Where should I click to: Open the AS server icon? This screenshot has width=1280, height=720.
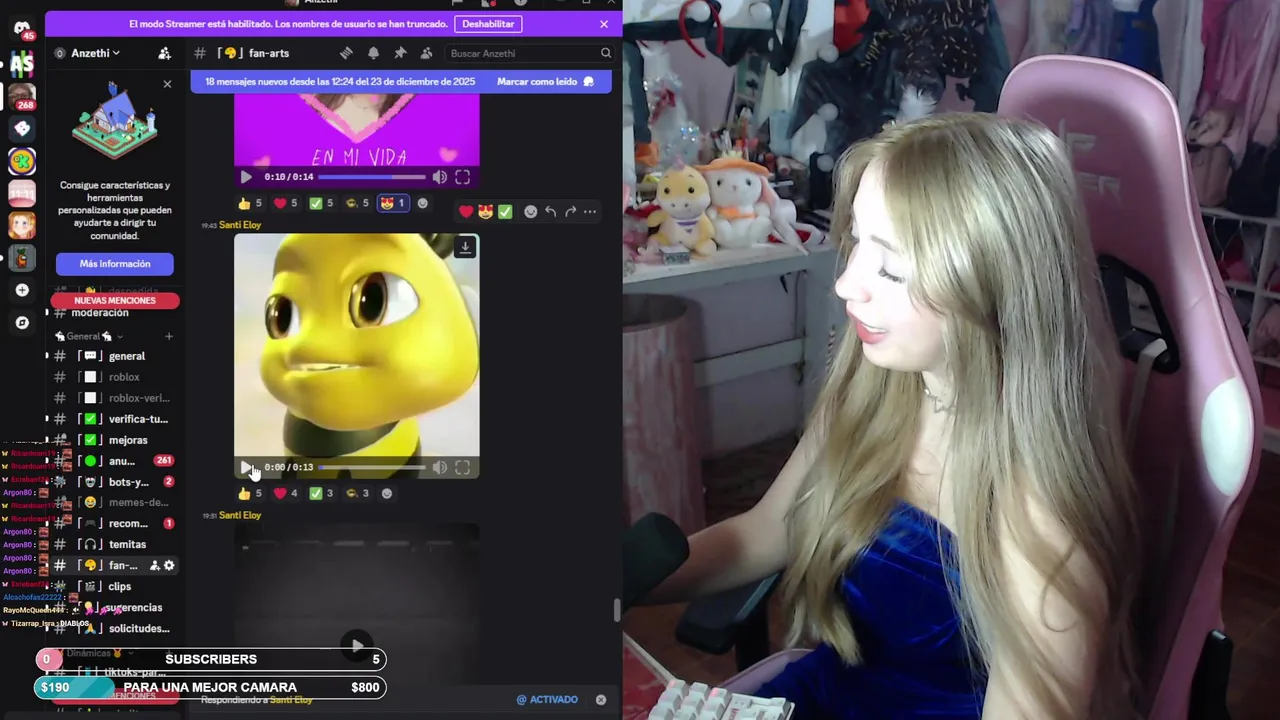[x=22, y=64]
